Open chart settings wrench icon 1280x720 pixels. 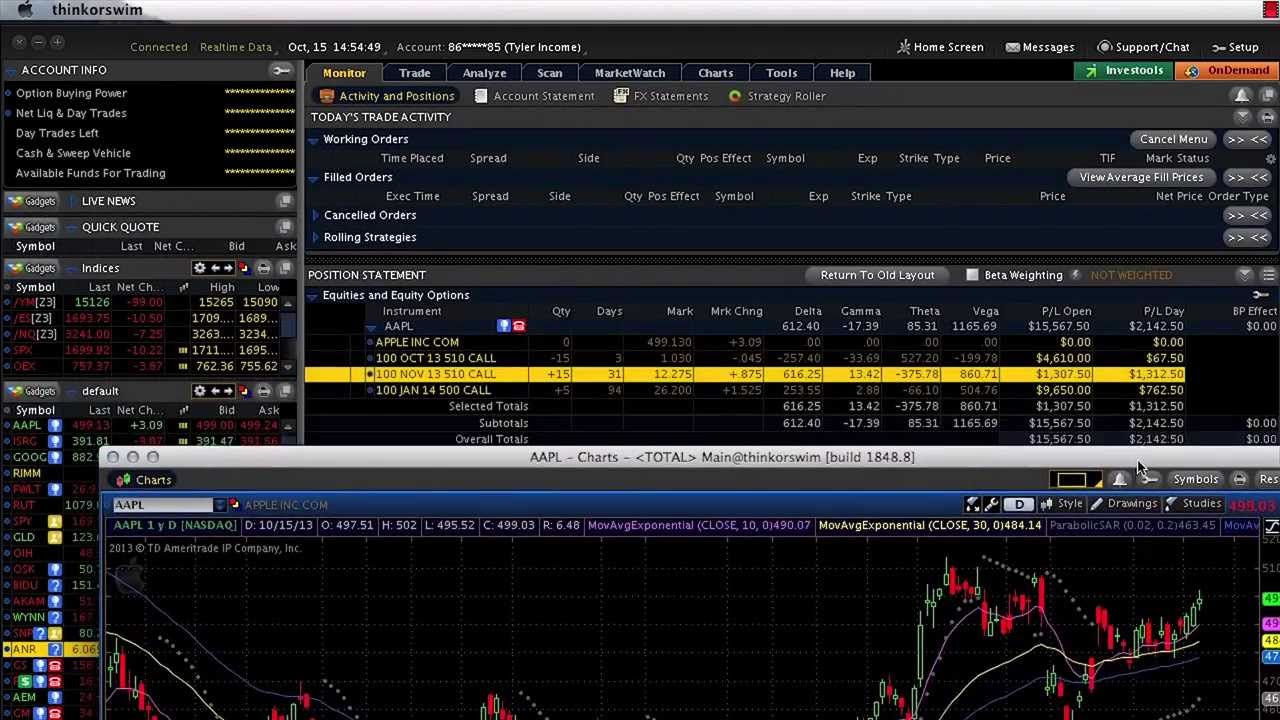pos(992,504)
